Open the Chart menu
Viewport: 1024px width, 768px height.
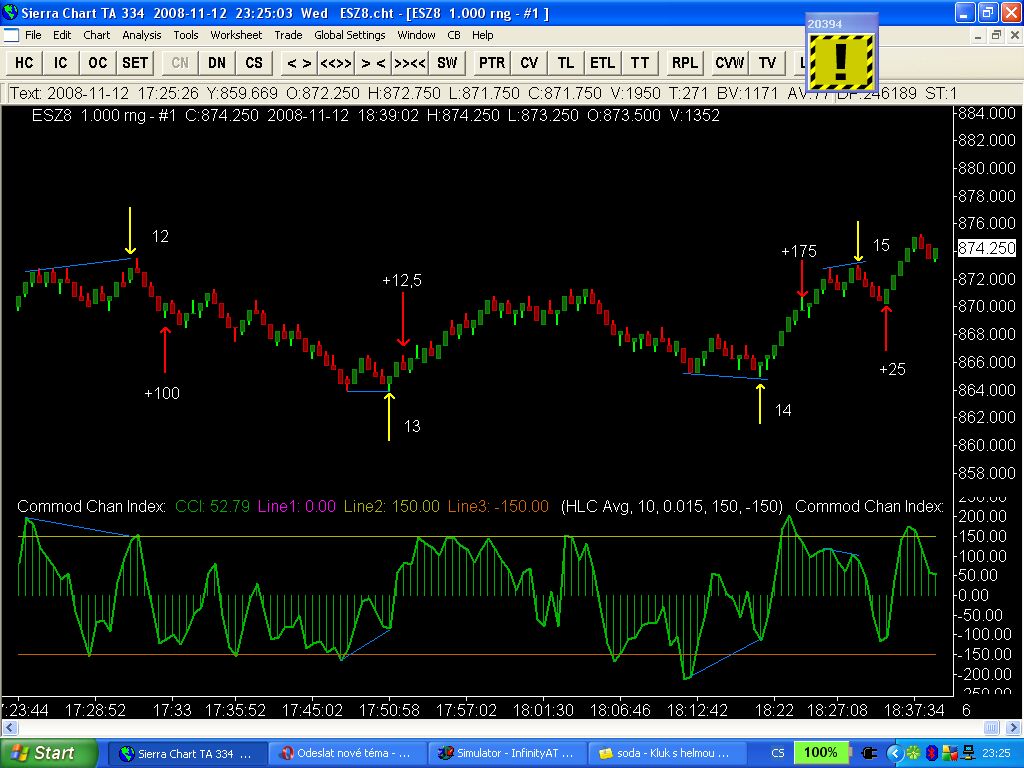[97, 35]
